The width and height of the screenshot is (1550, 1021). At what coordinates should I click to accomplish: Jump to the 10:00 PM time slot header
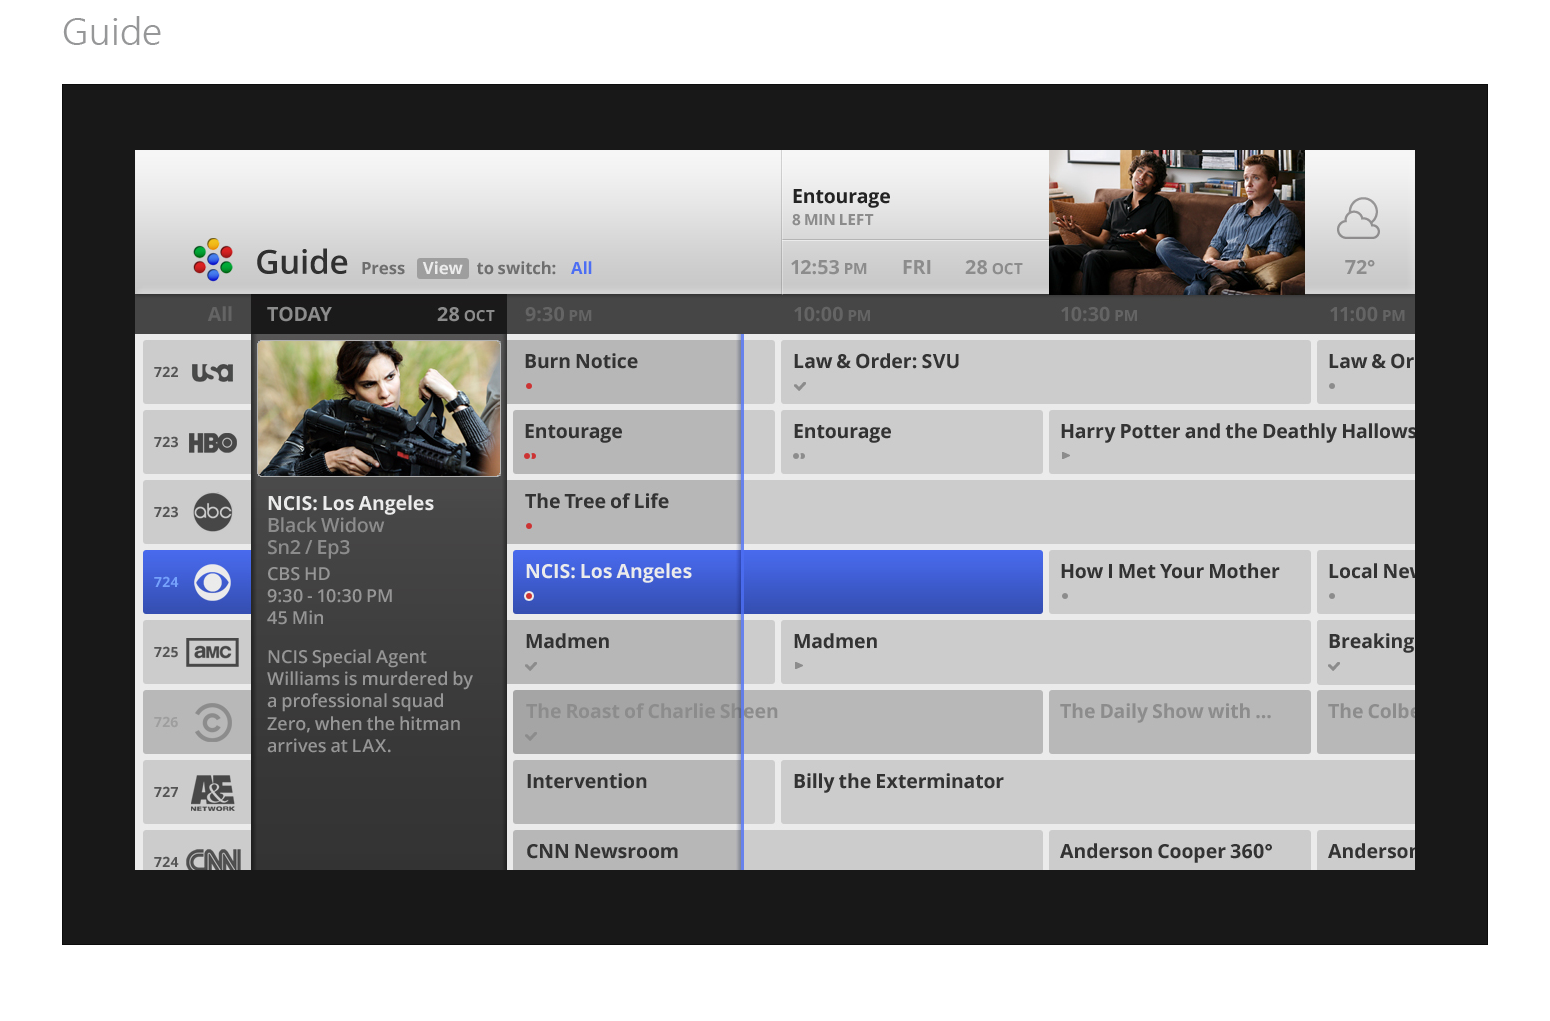click(832, 314)
